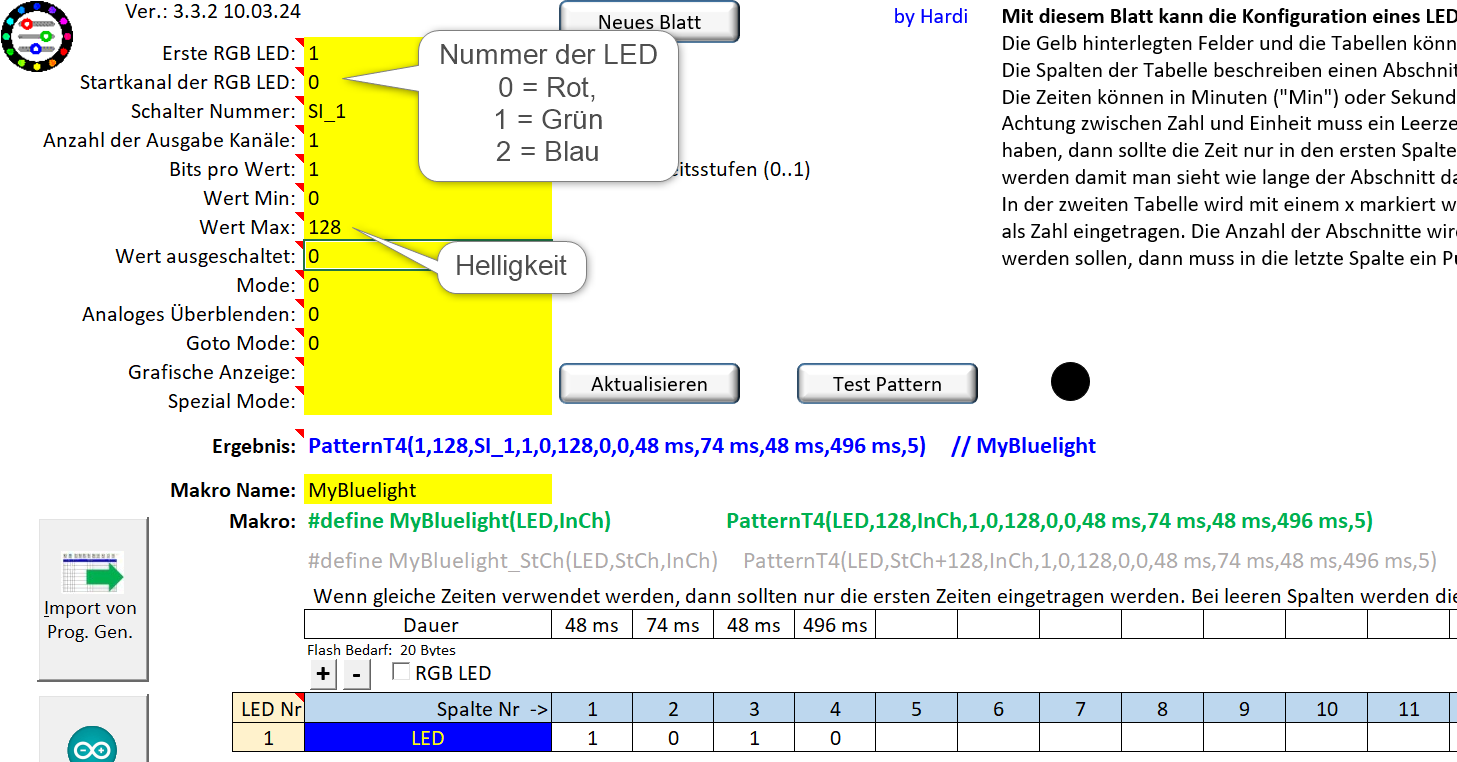Viewport: 1457px width, 762px height.
Task: Click the Neues Blatt button
Action: pos(649,22)
